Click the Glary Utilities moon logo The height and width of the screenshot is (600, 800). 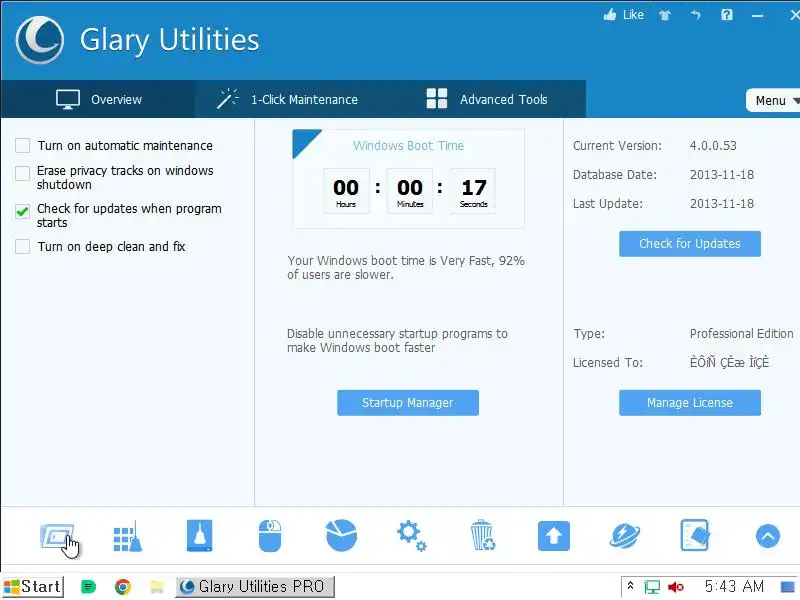(40, 40)
